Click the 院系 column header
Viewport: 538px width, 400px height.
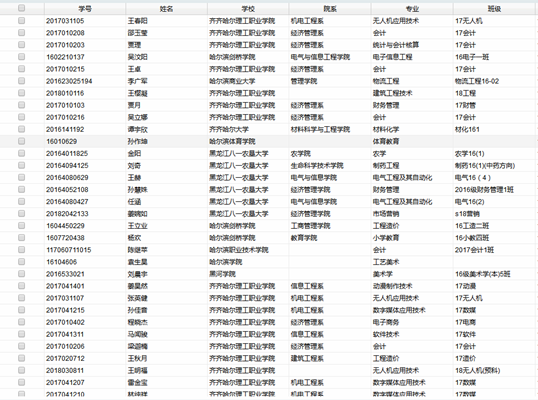tap(330, 9)
